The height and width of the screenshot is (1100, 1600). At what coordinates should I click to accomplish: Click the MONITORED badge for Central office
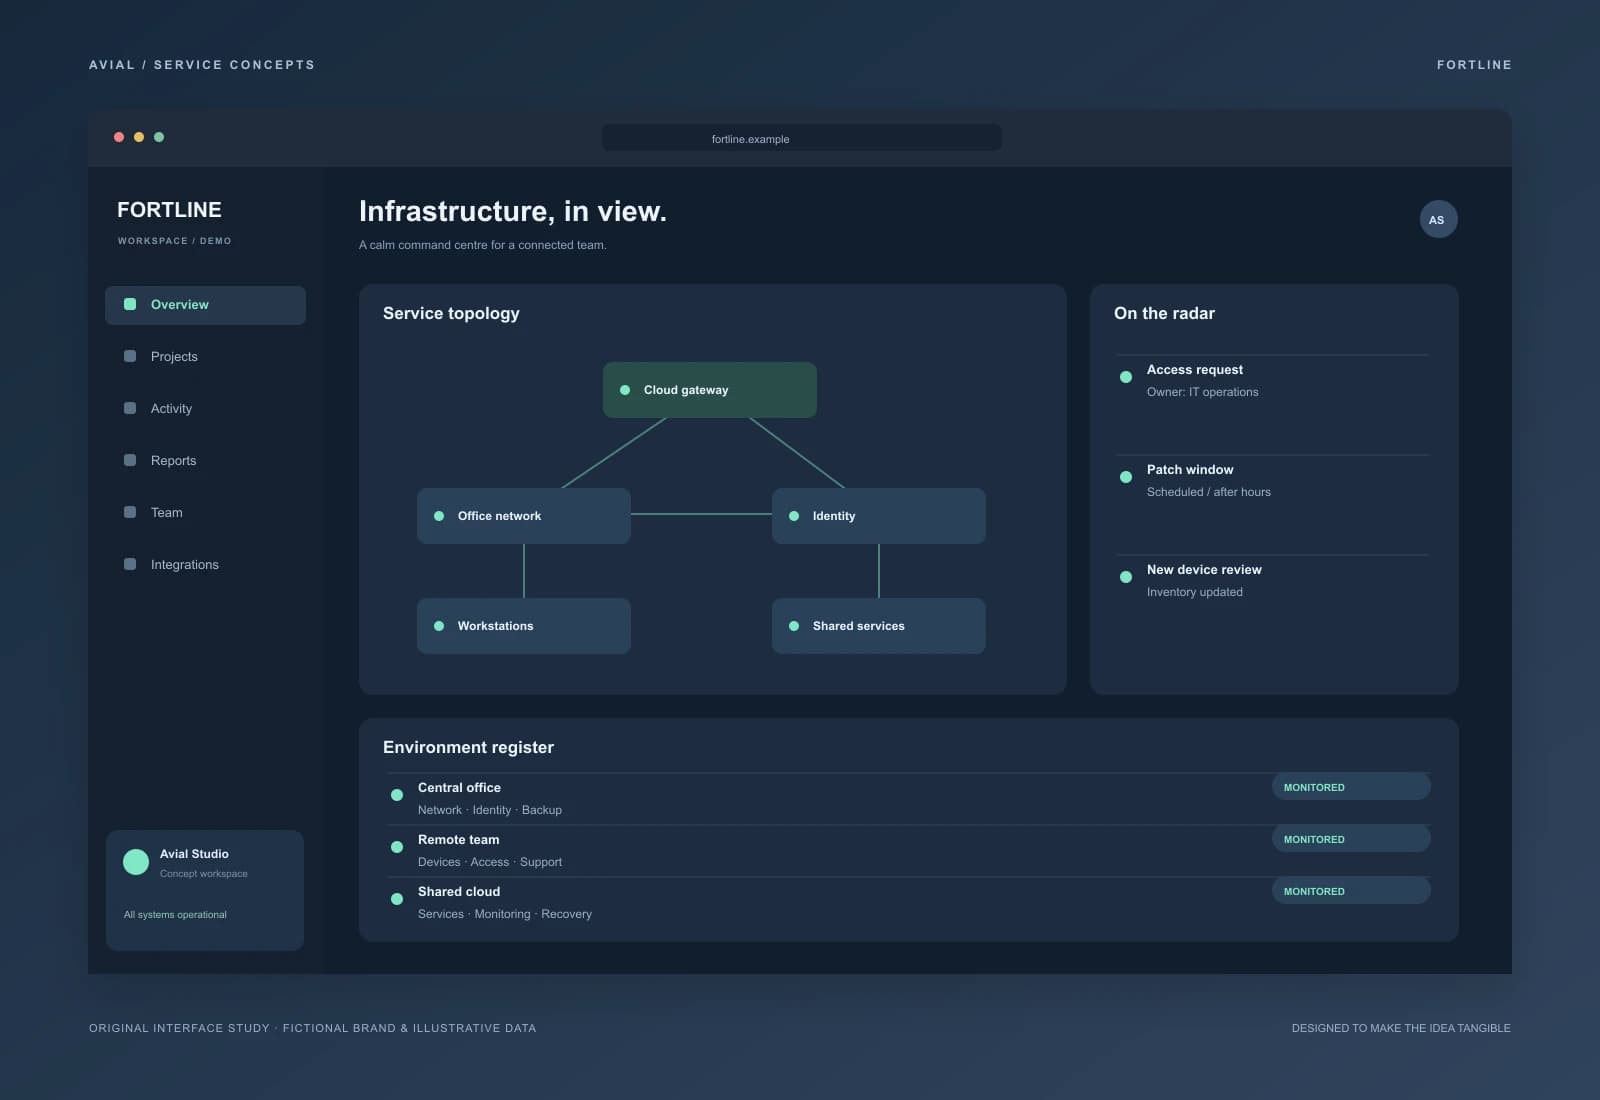click(1351, 787)
